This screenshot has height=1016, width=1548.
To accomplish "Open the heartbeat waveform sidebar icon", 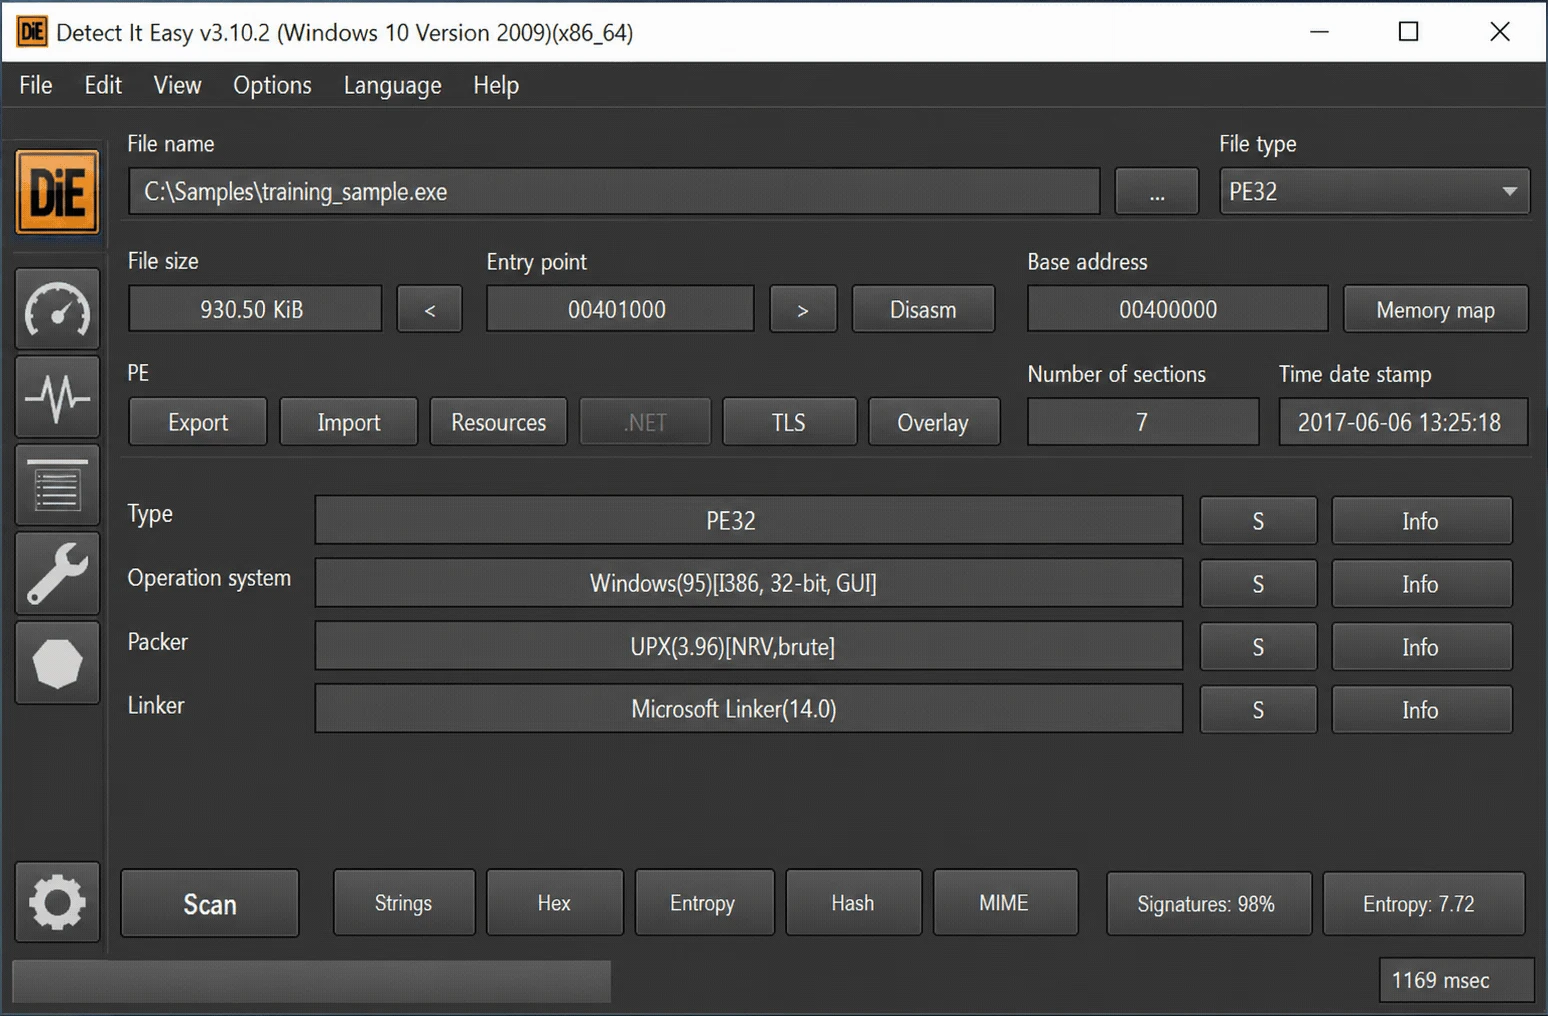I will (x=57, y=397).
